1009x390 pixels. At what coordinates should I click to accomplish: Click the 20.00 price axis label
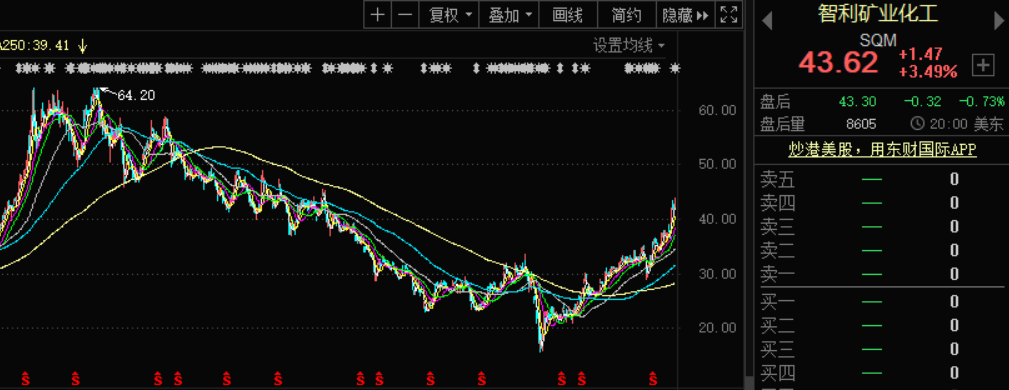[x=717, y=328]
